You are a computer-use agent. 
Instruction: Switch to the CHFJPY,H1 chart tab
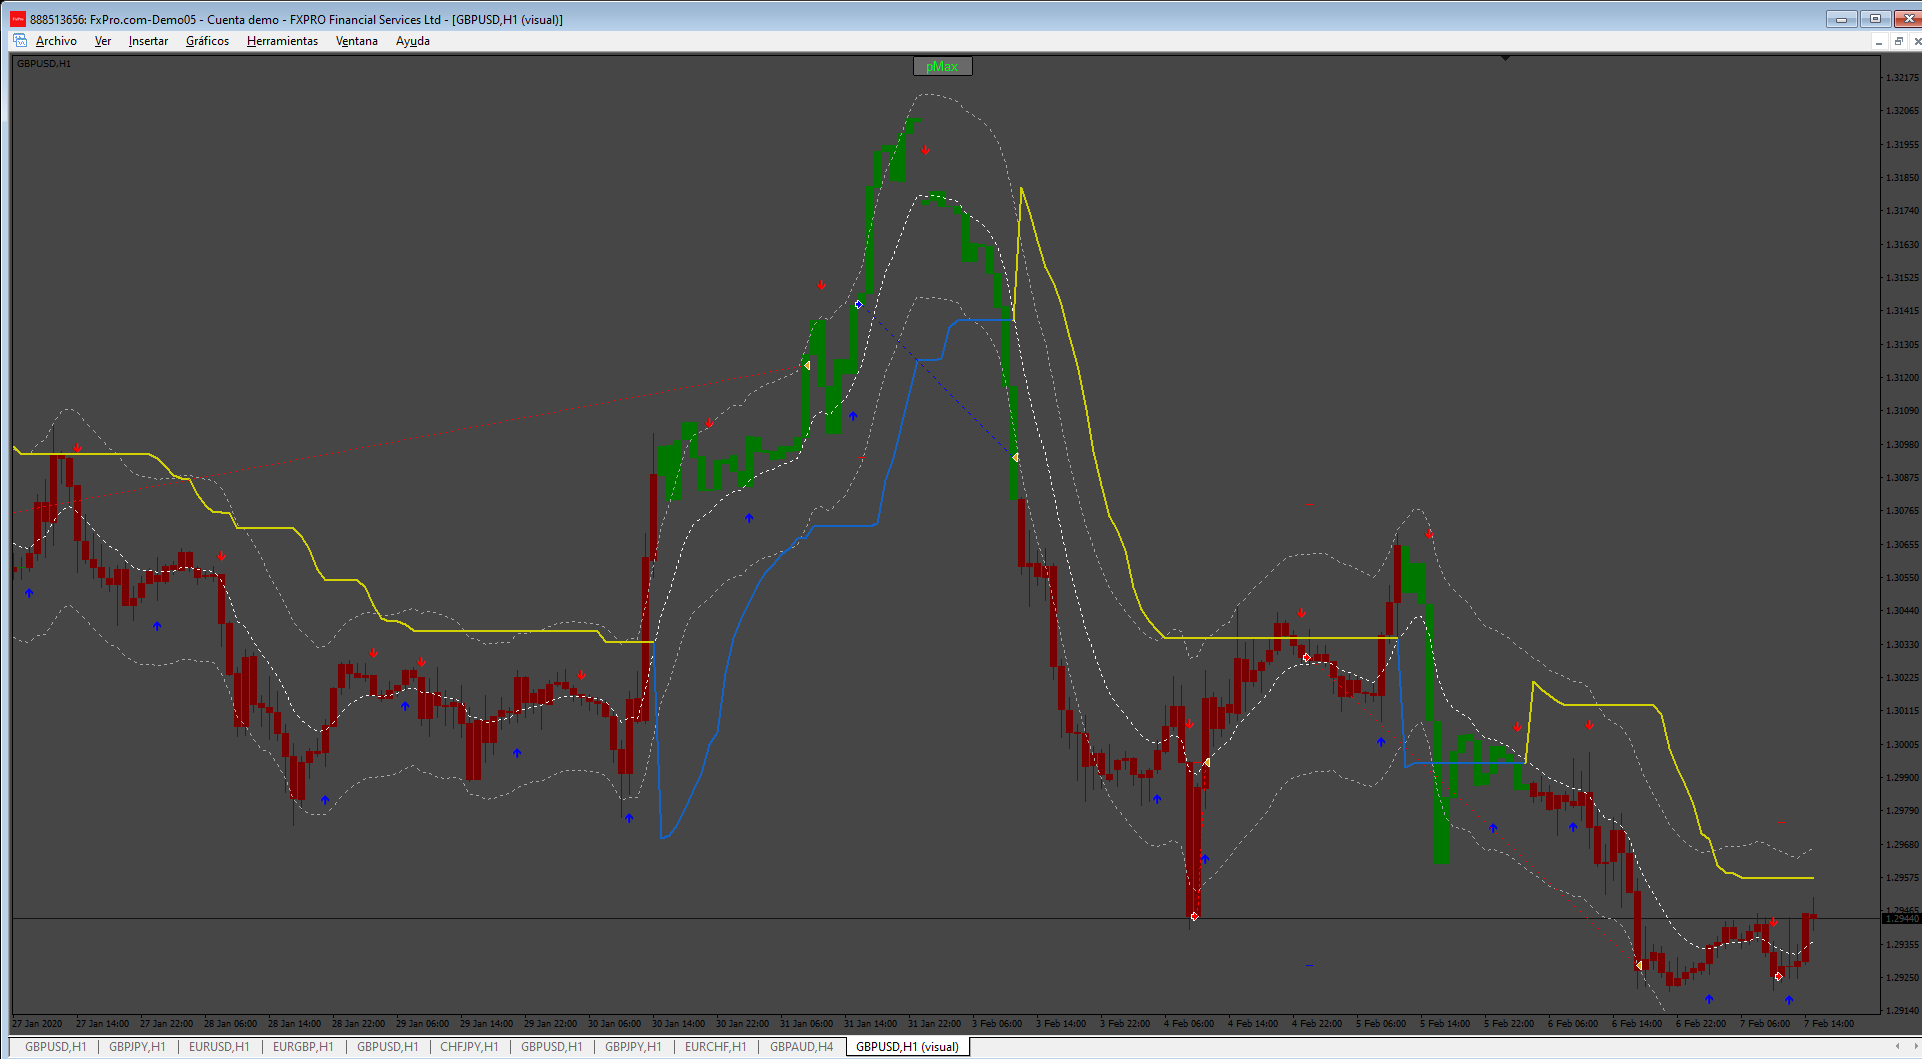point(469,1047)
